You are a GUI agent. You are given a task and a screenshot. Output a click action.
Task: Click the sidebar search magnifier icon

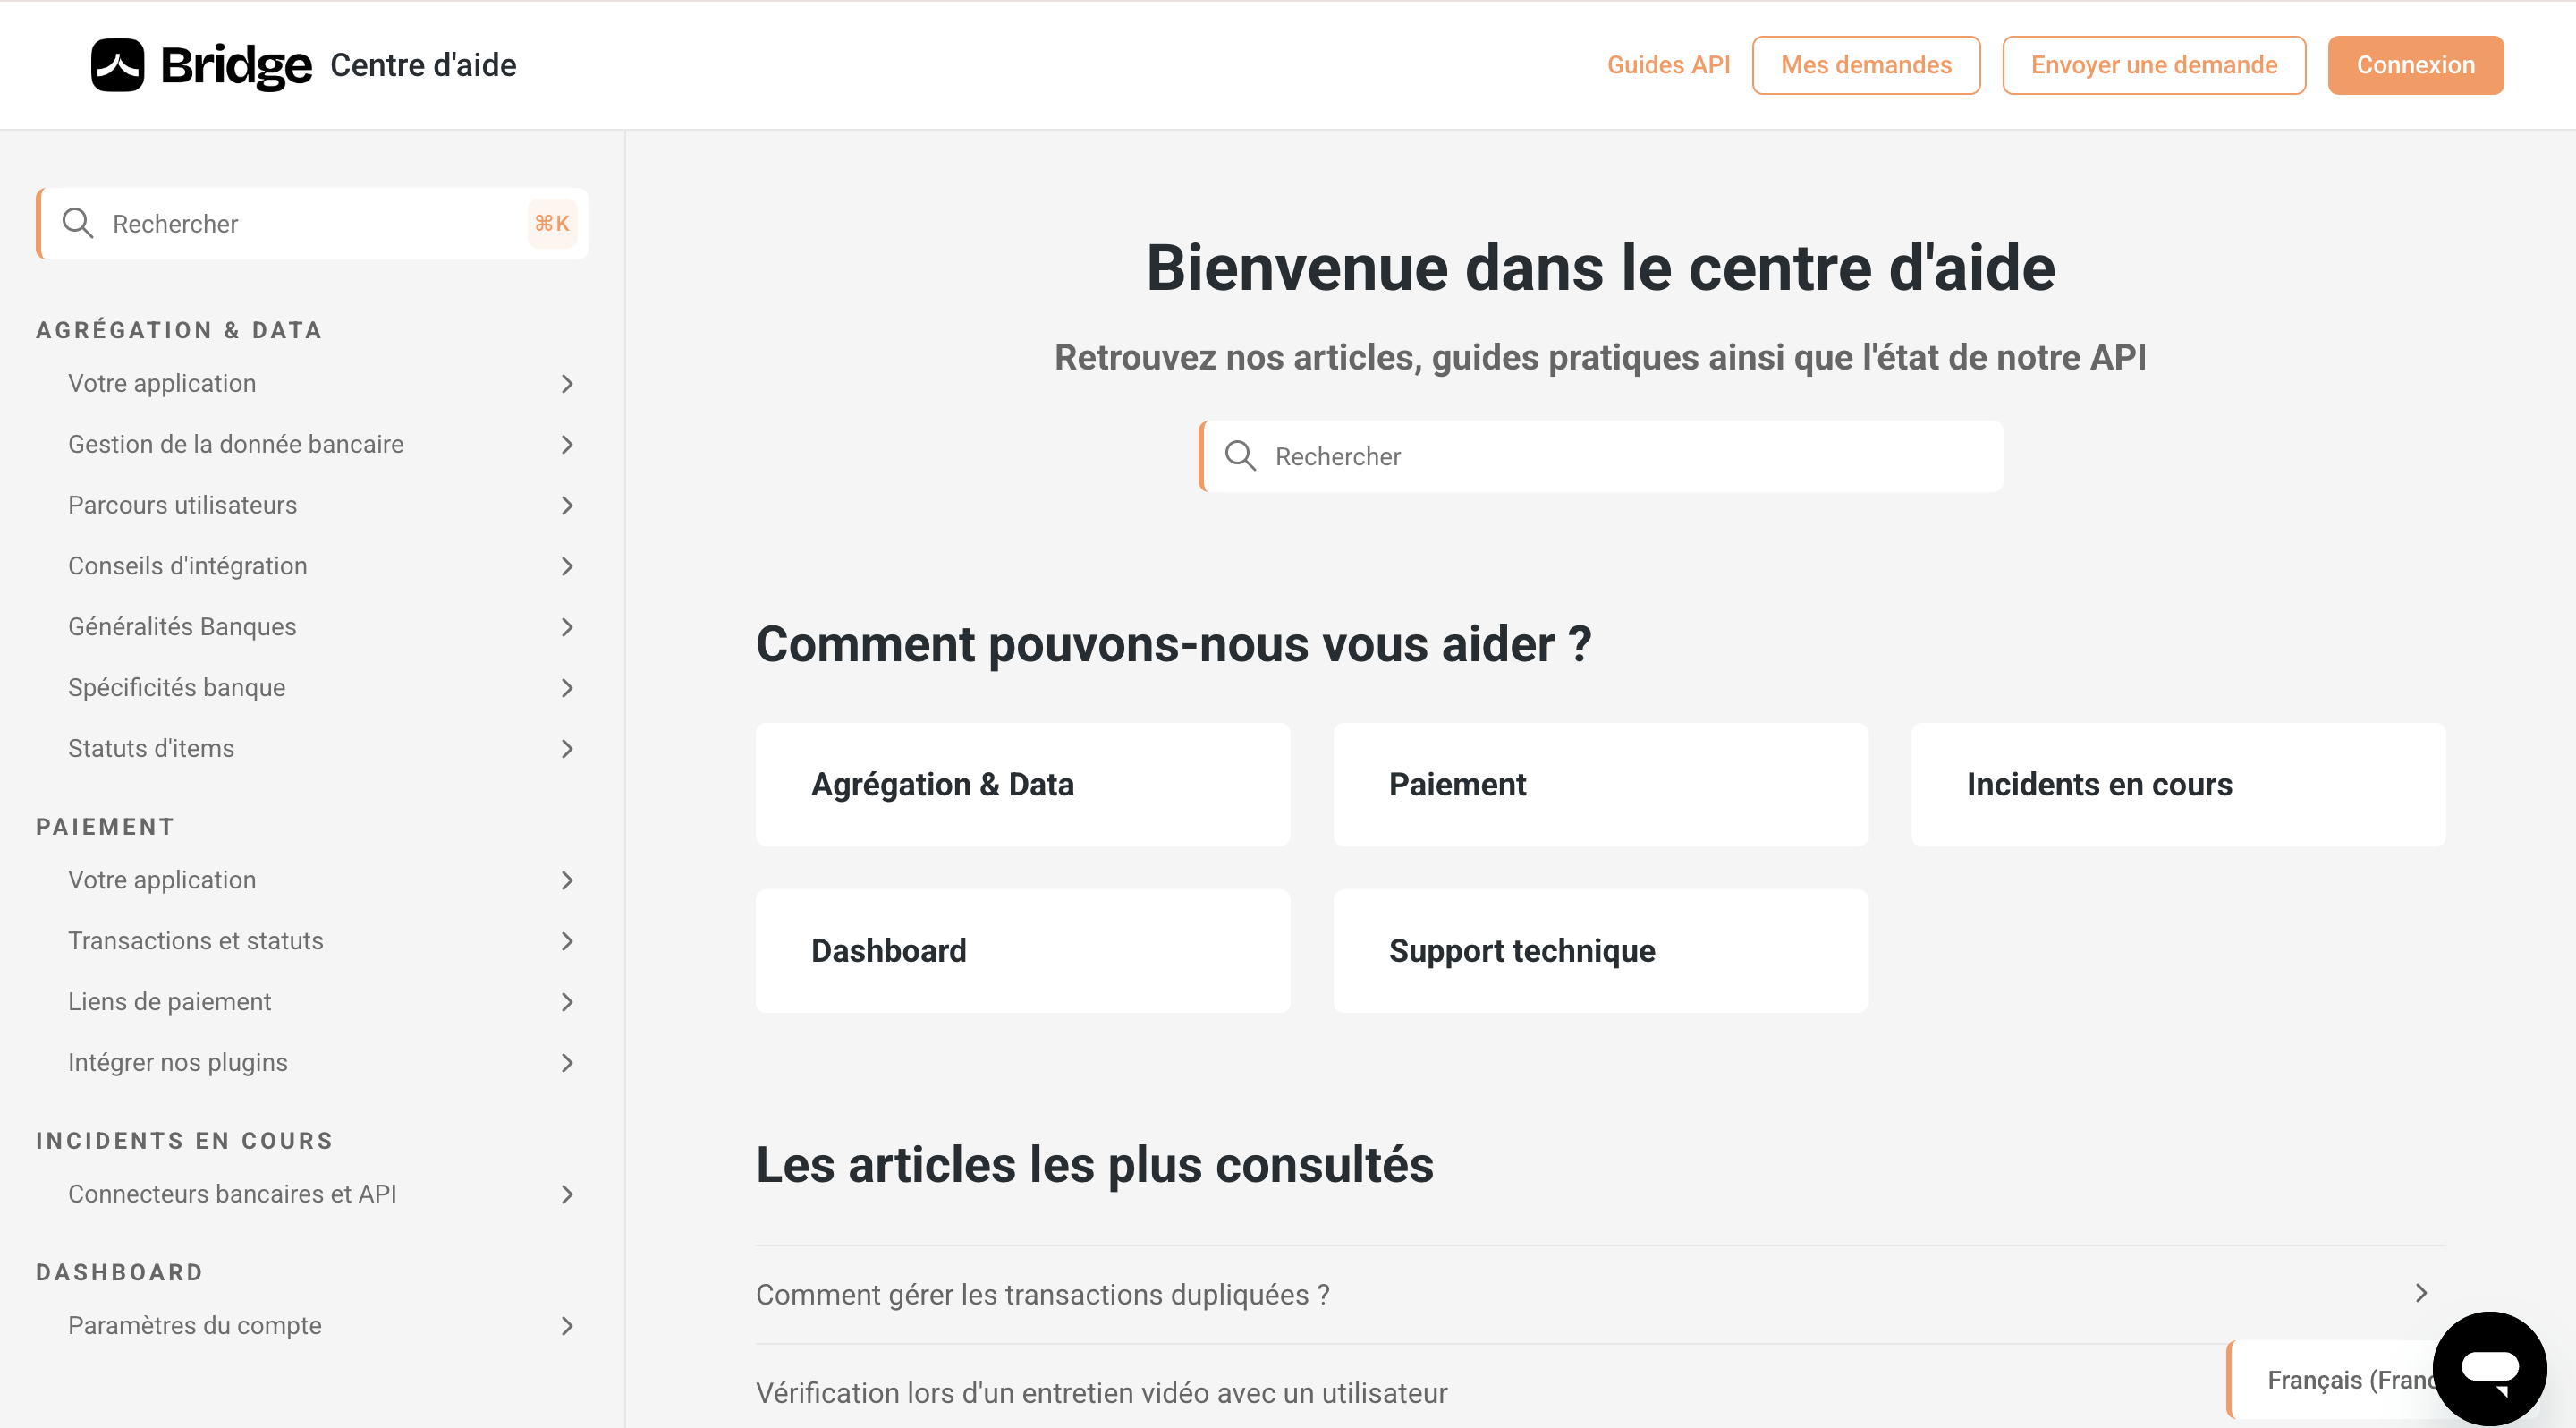point(78,223)
